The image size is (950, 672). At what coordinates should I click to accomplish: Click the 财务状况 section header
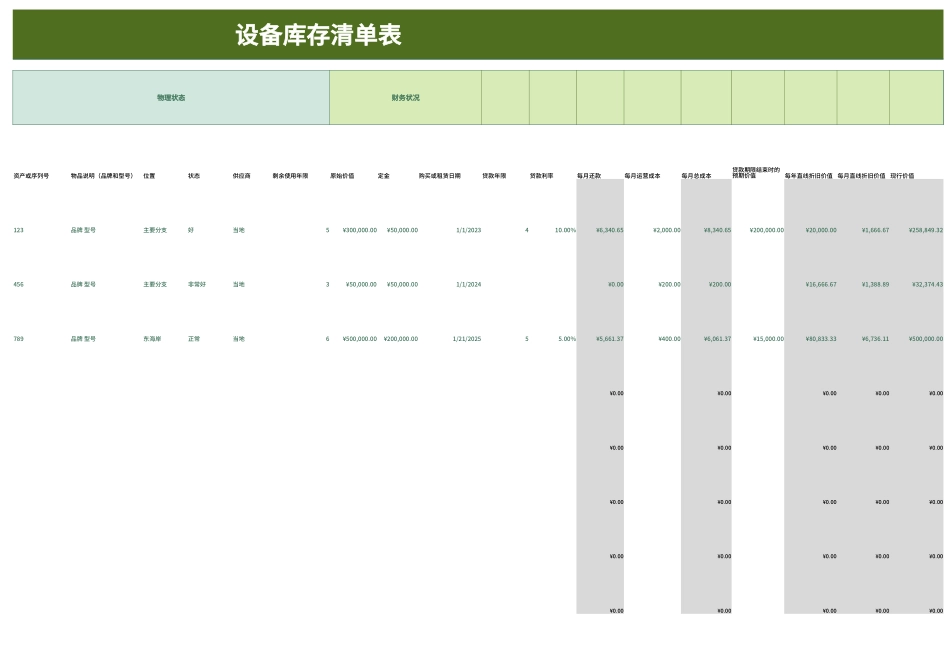[405, 98]
